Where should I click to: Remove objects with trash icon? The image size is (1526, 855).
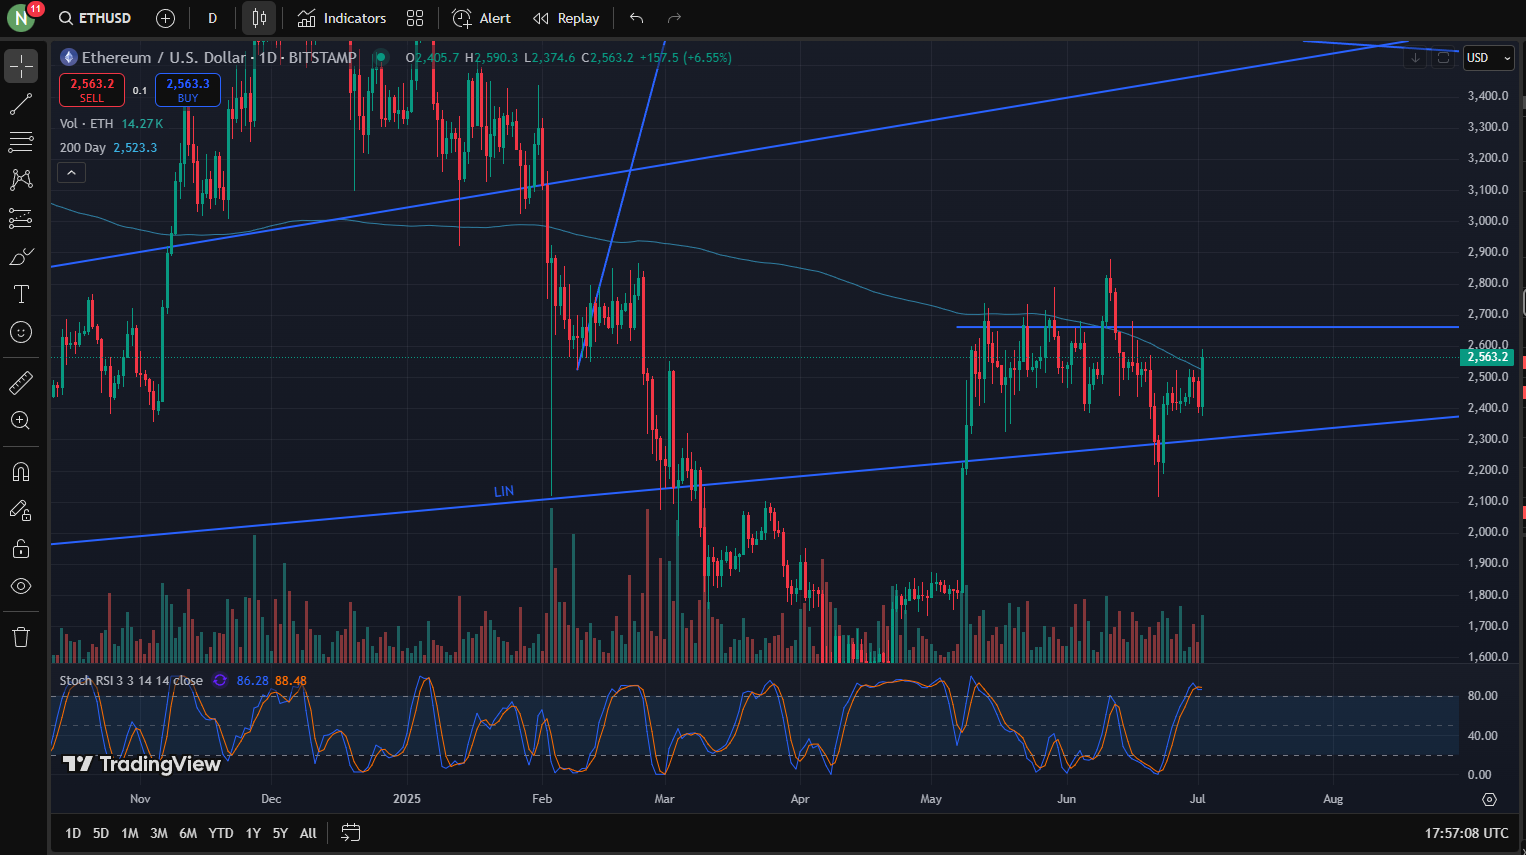click(x=21, y=637)
